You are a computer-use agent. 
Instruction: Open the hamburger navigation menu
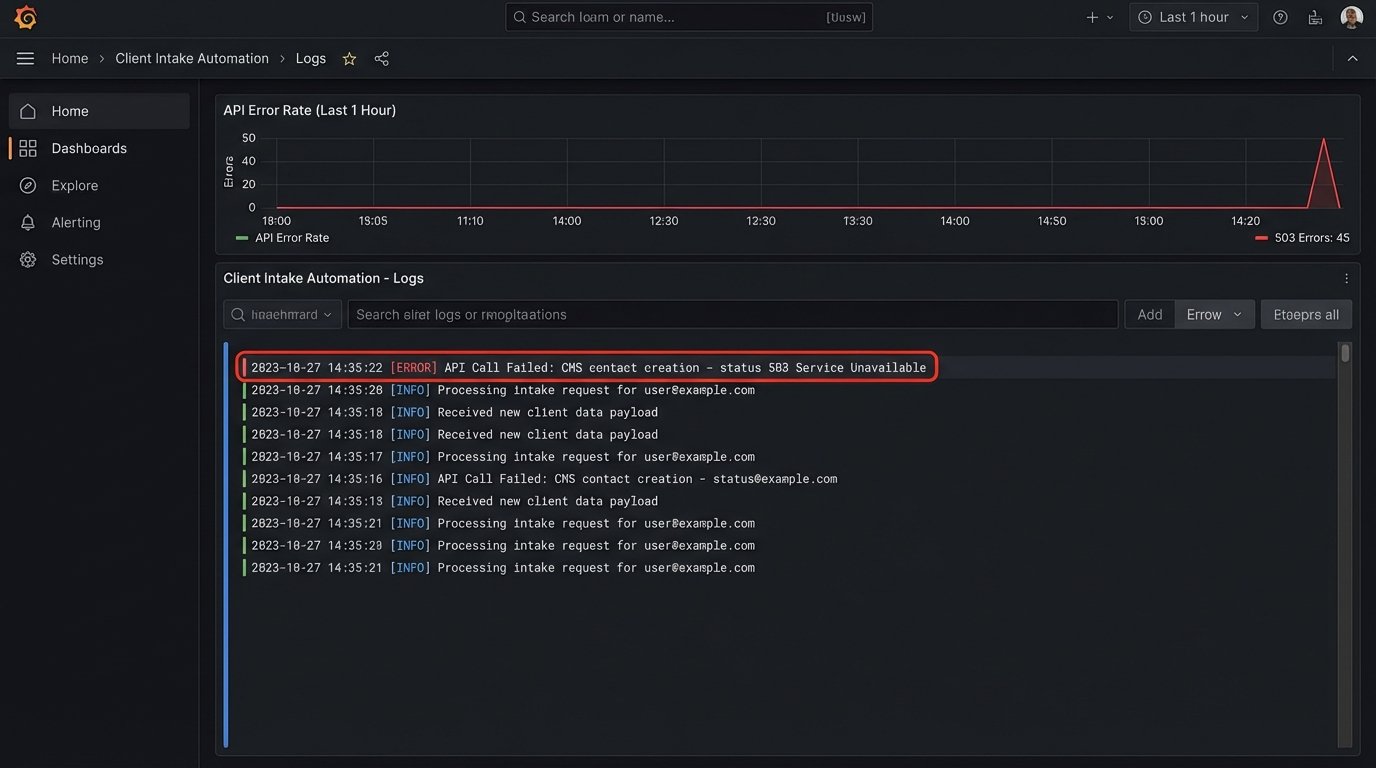point(25,59)
